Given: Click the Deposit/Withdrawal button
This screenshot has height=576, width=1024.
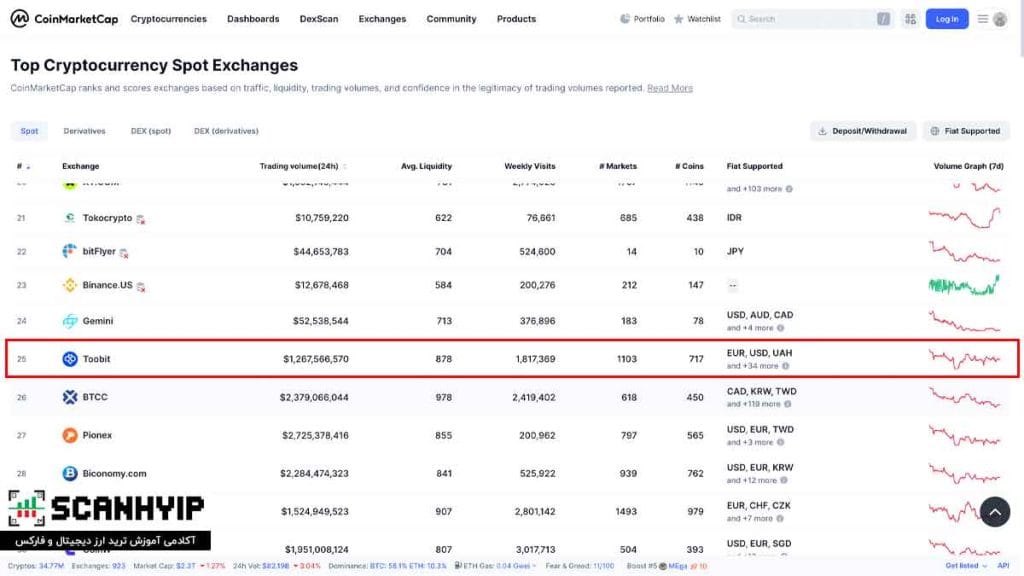Looking at the screenshot, I should click(x=863, y=131).
